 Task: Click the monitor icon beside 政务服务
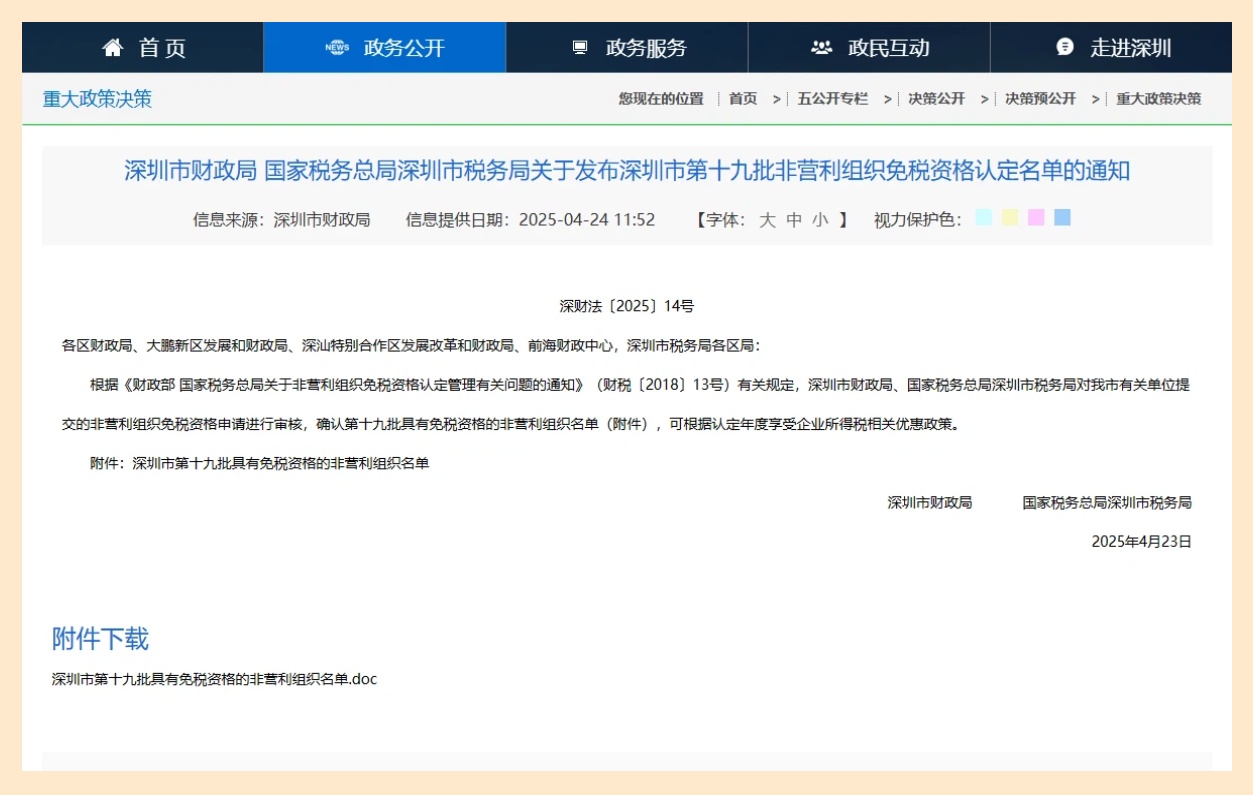tap(580, 48)
